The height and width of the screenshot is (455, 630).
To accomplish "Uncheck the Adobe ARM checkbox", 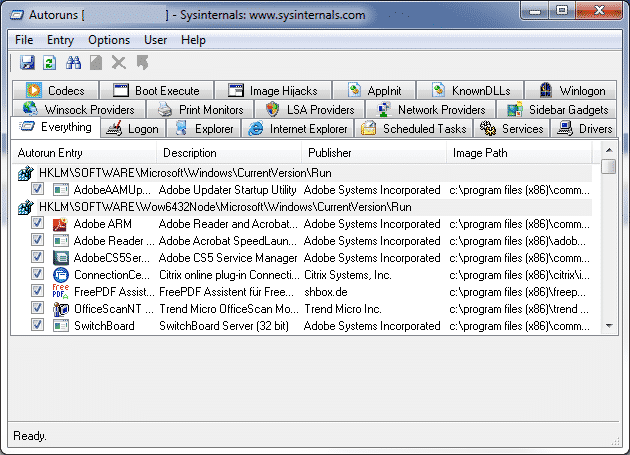I will [37, 222].
